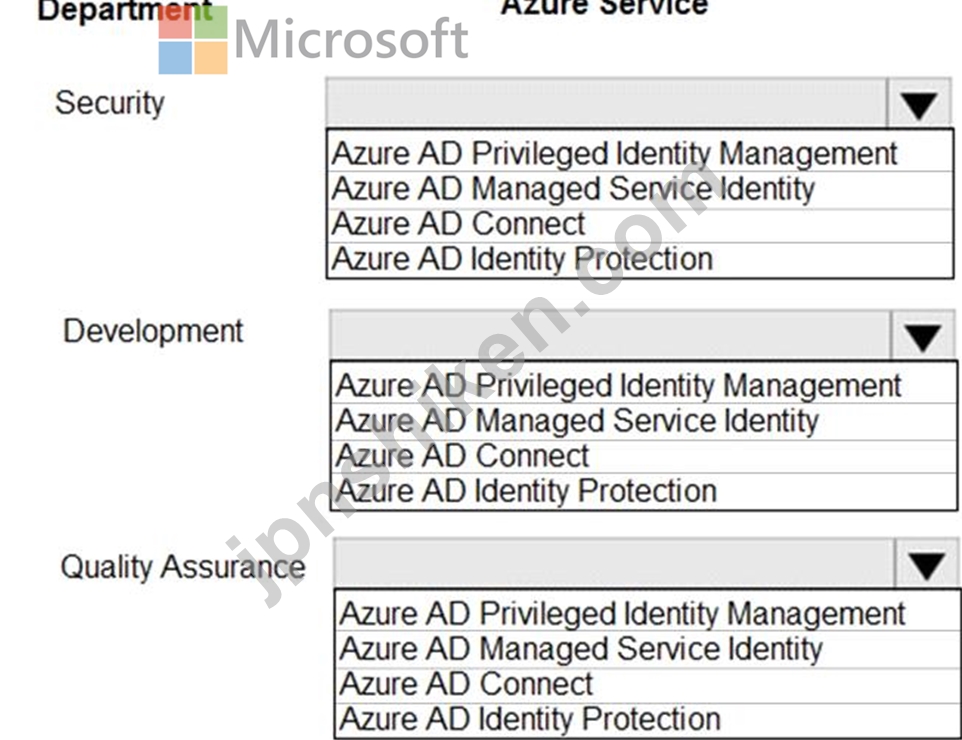Screen dimensions: 962x740
Task: Select Privileged Identity Management for Security
Action: pos(640,153)
